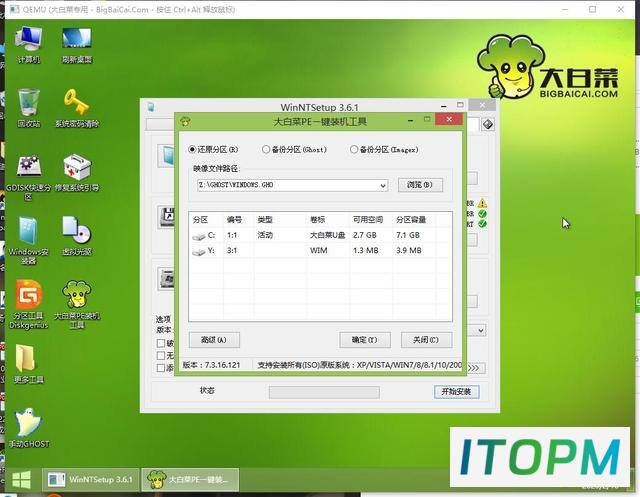
Task: Launch the system password clear key icon
Action: click(77, 108)
